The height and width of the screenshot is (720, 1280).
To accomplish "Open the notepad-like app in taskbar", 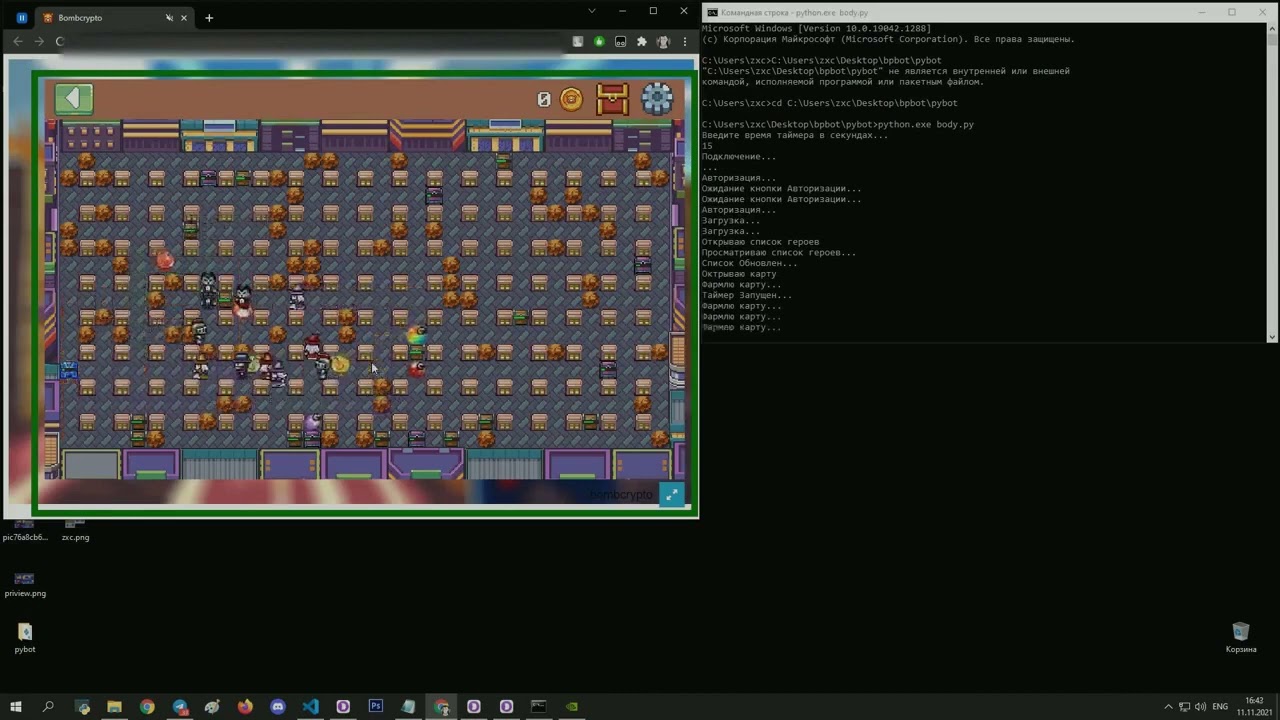I will point(408,706).
